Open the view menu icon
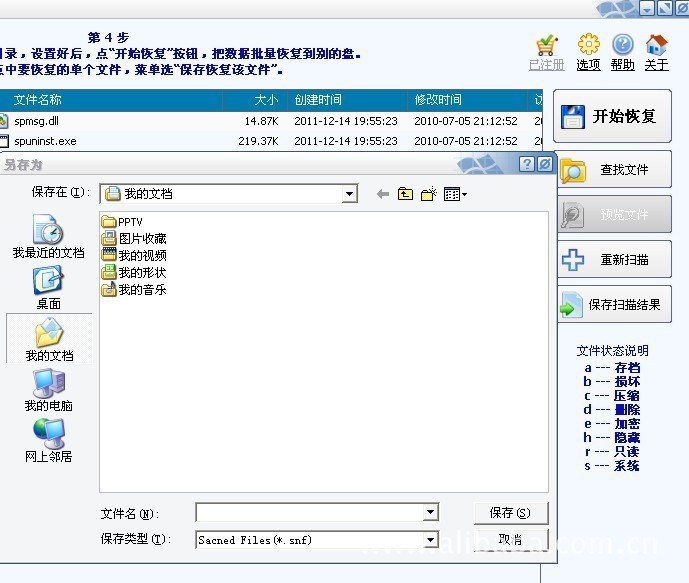This screenshot has height=583, width=689. [455, 194]
